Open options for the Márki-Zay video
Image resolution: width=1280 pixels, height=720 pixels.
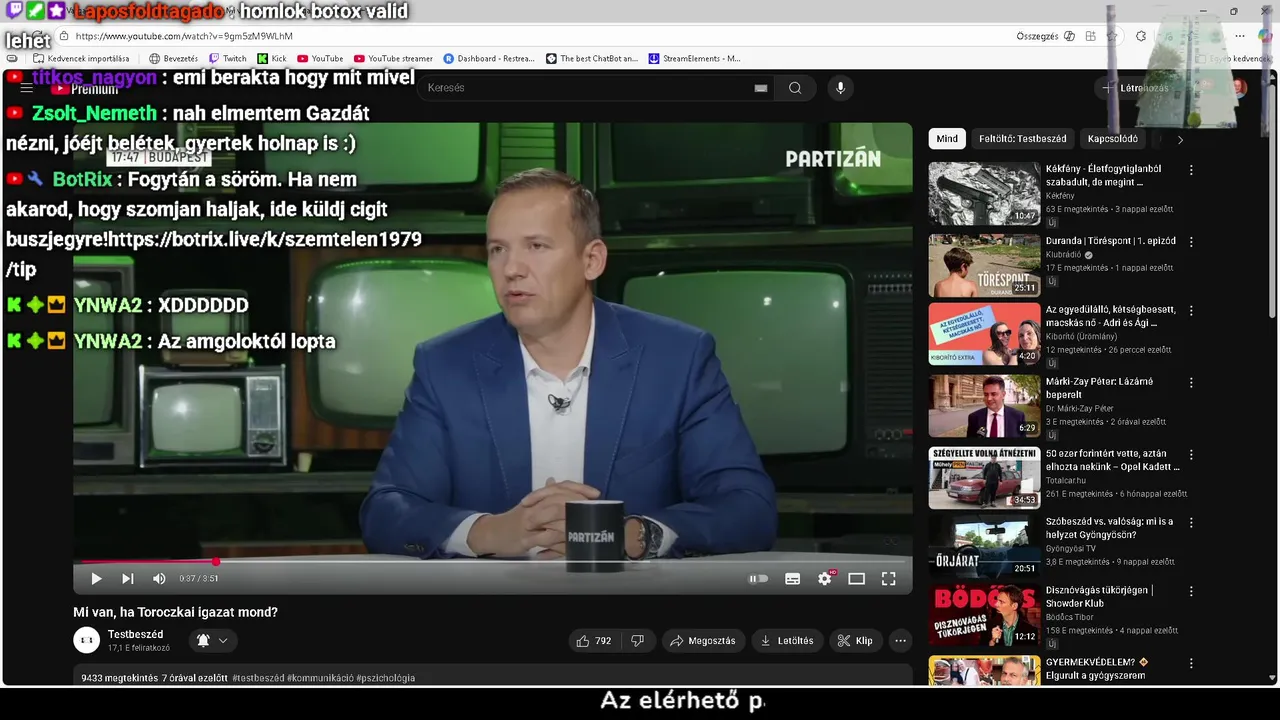(1191, 383)
